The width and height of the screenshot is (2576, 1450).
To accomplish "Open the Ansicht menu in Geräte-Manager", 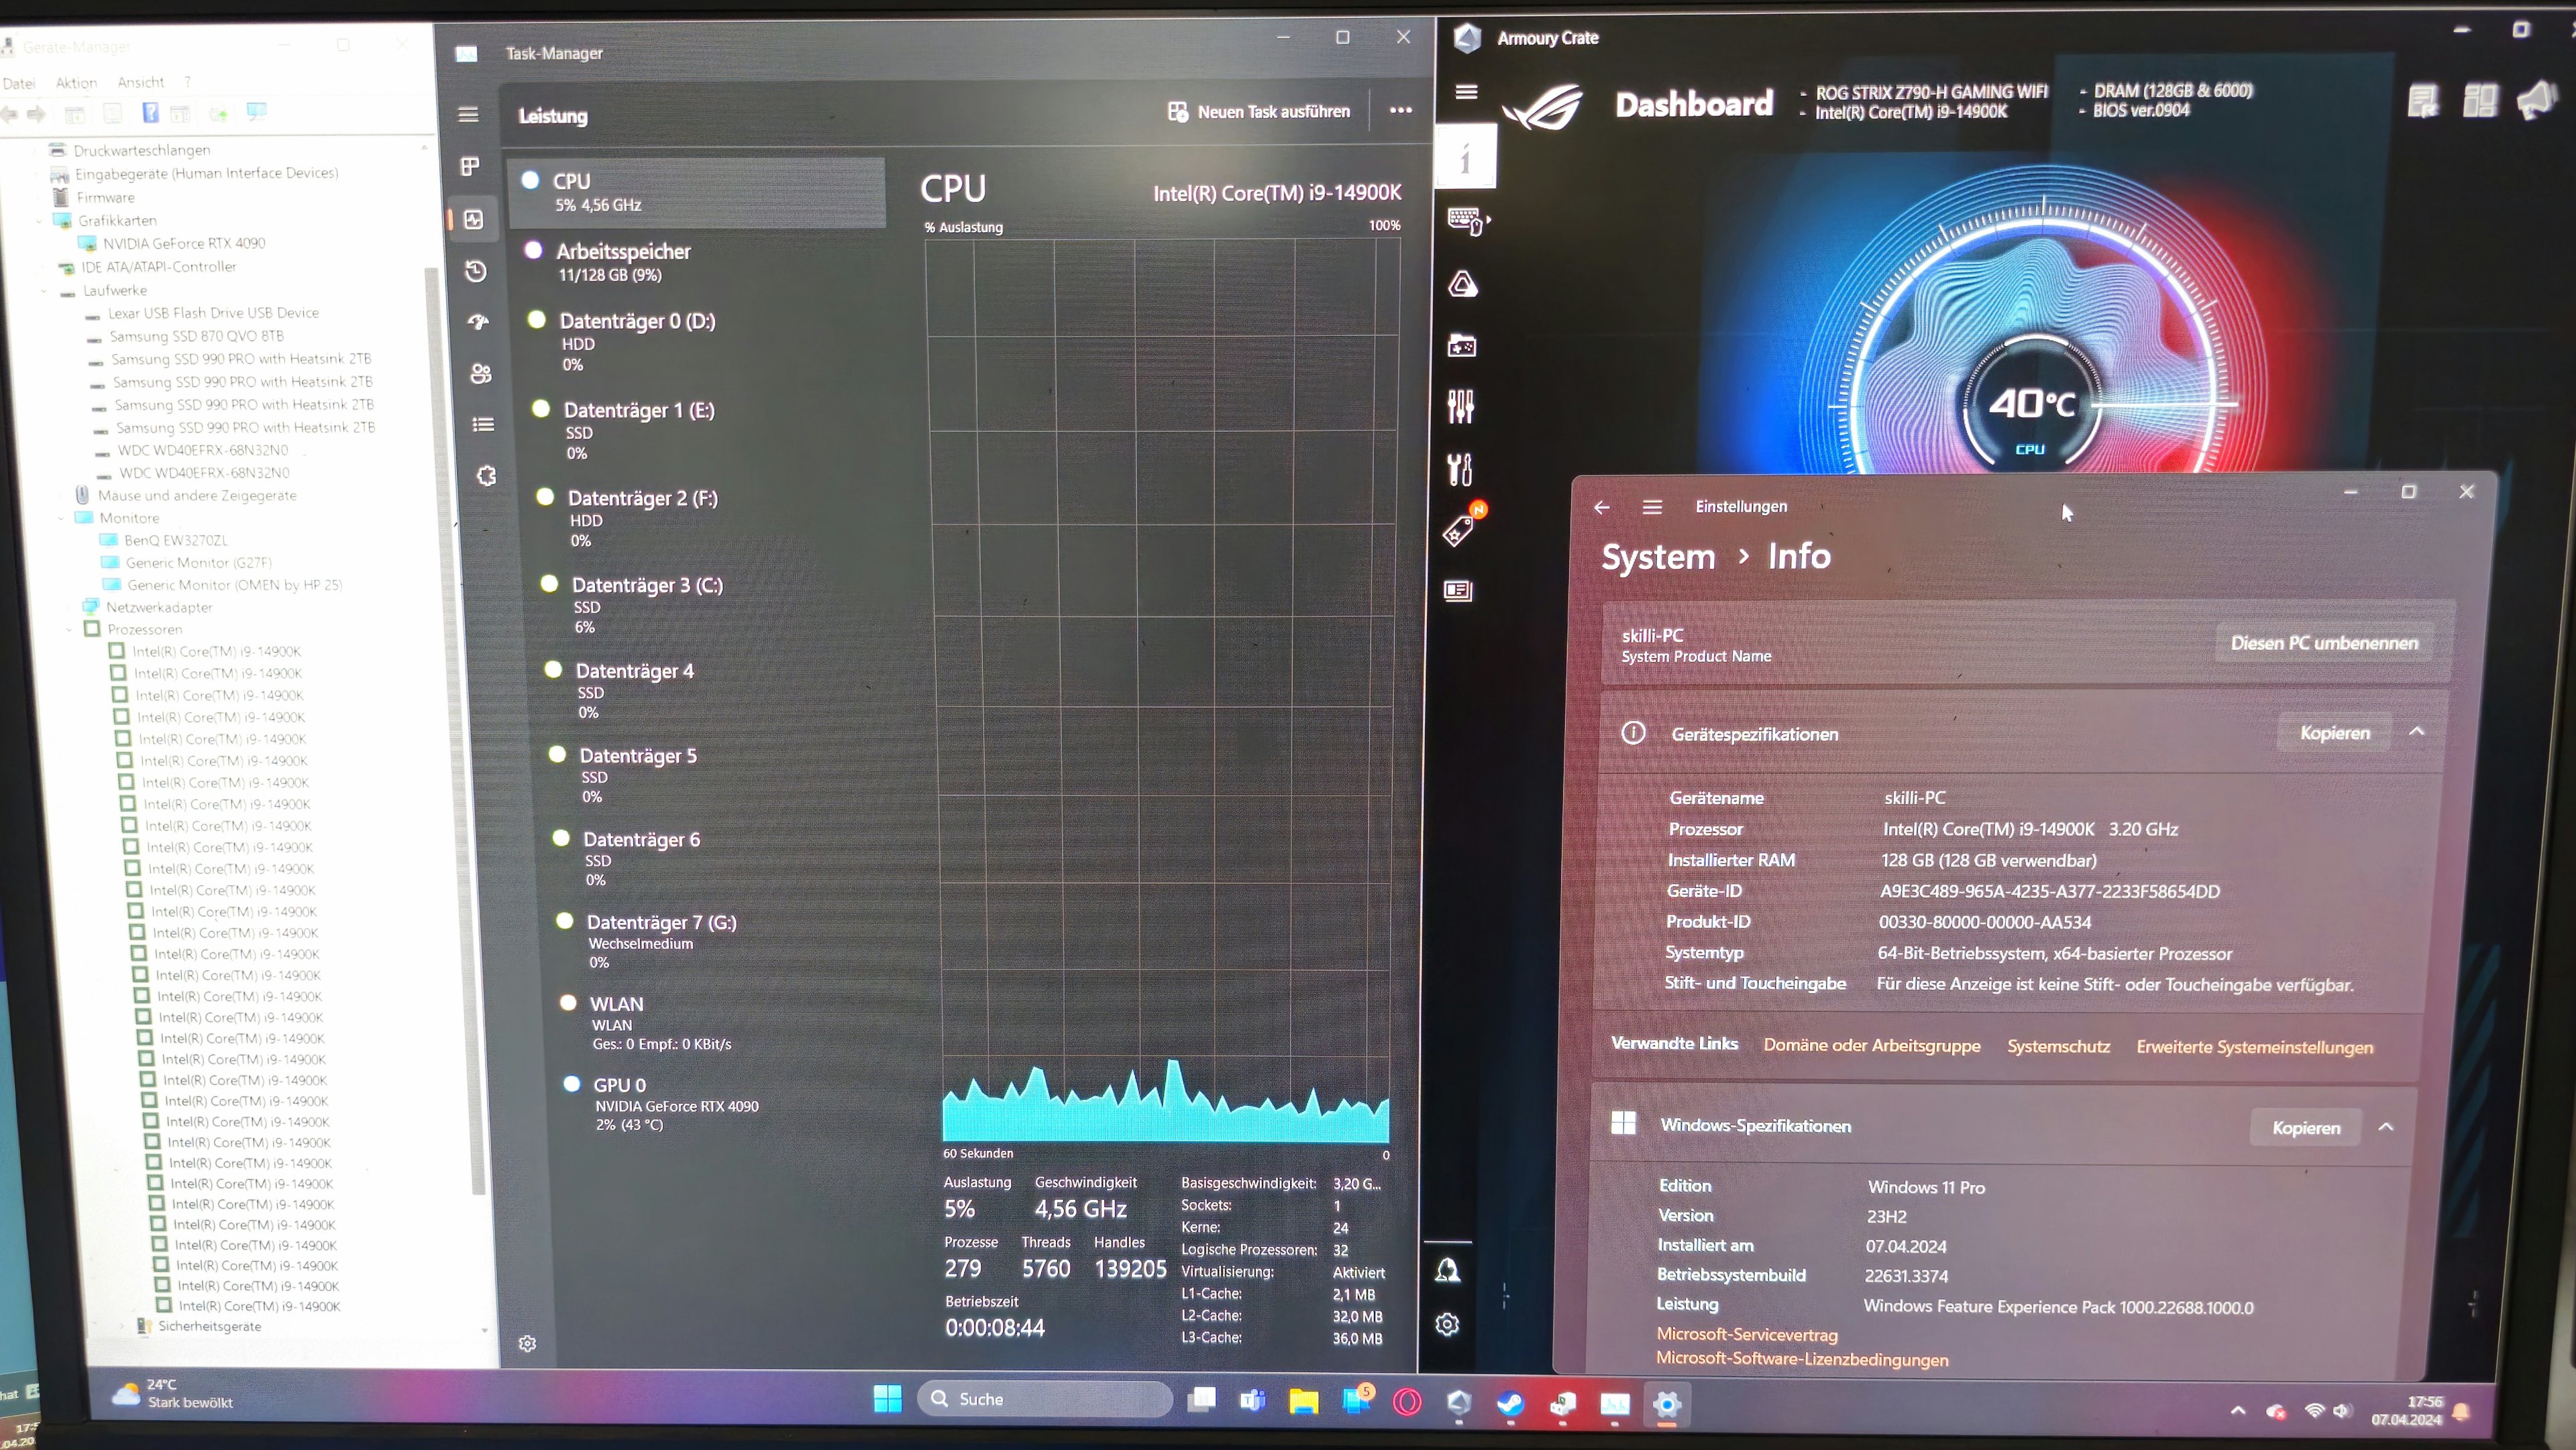I will pyautogui.click(x=140, y=82).
